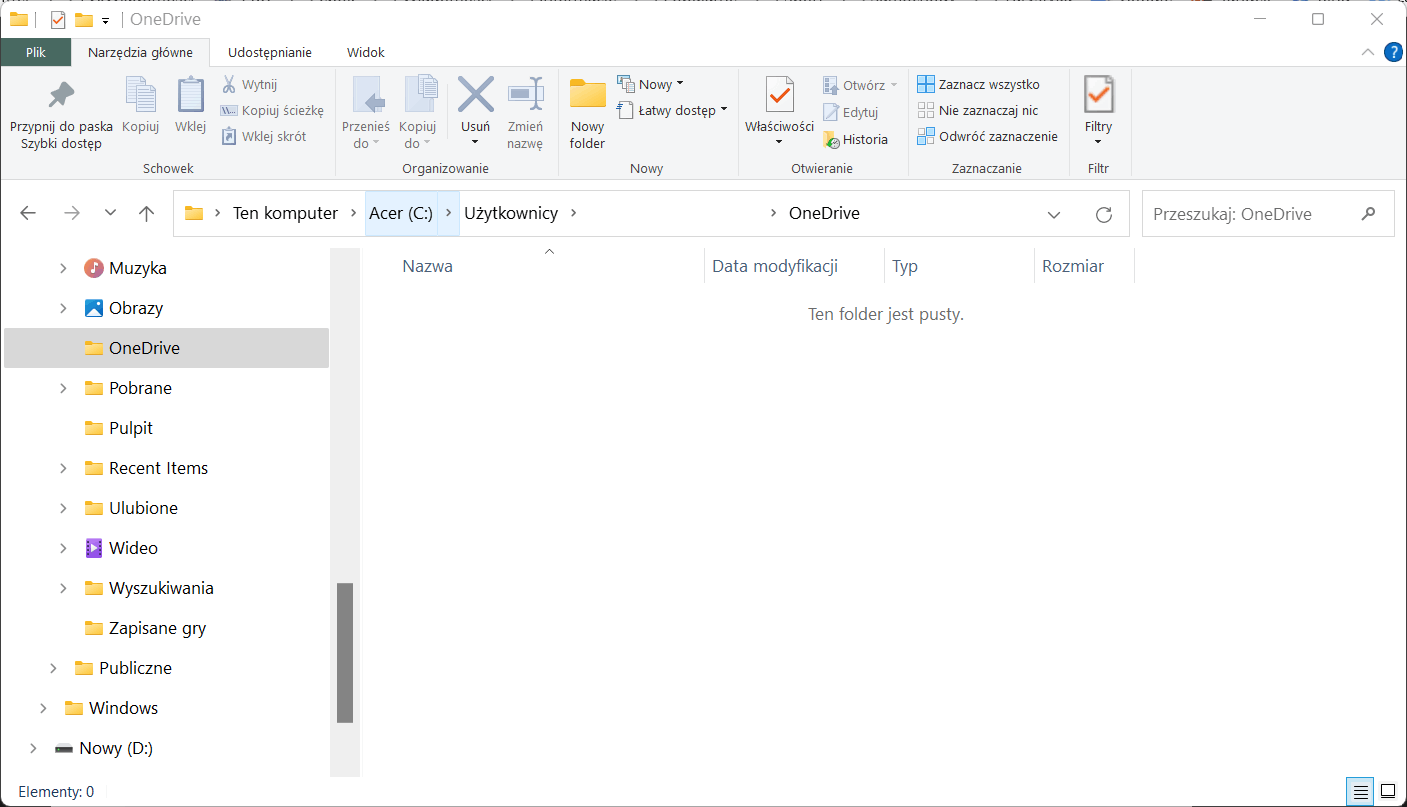
Task: Open the Plik tab
Action: click(36, 53)
